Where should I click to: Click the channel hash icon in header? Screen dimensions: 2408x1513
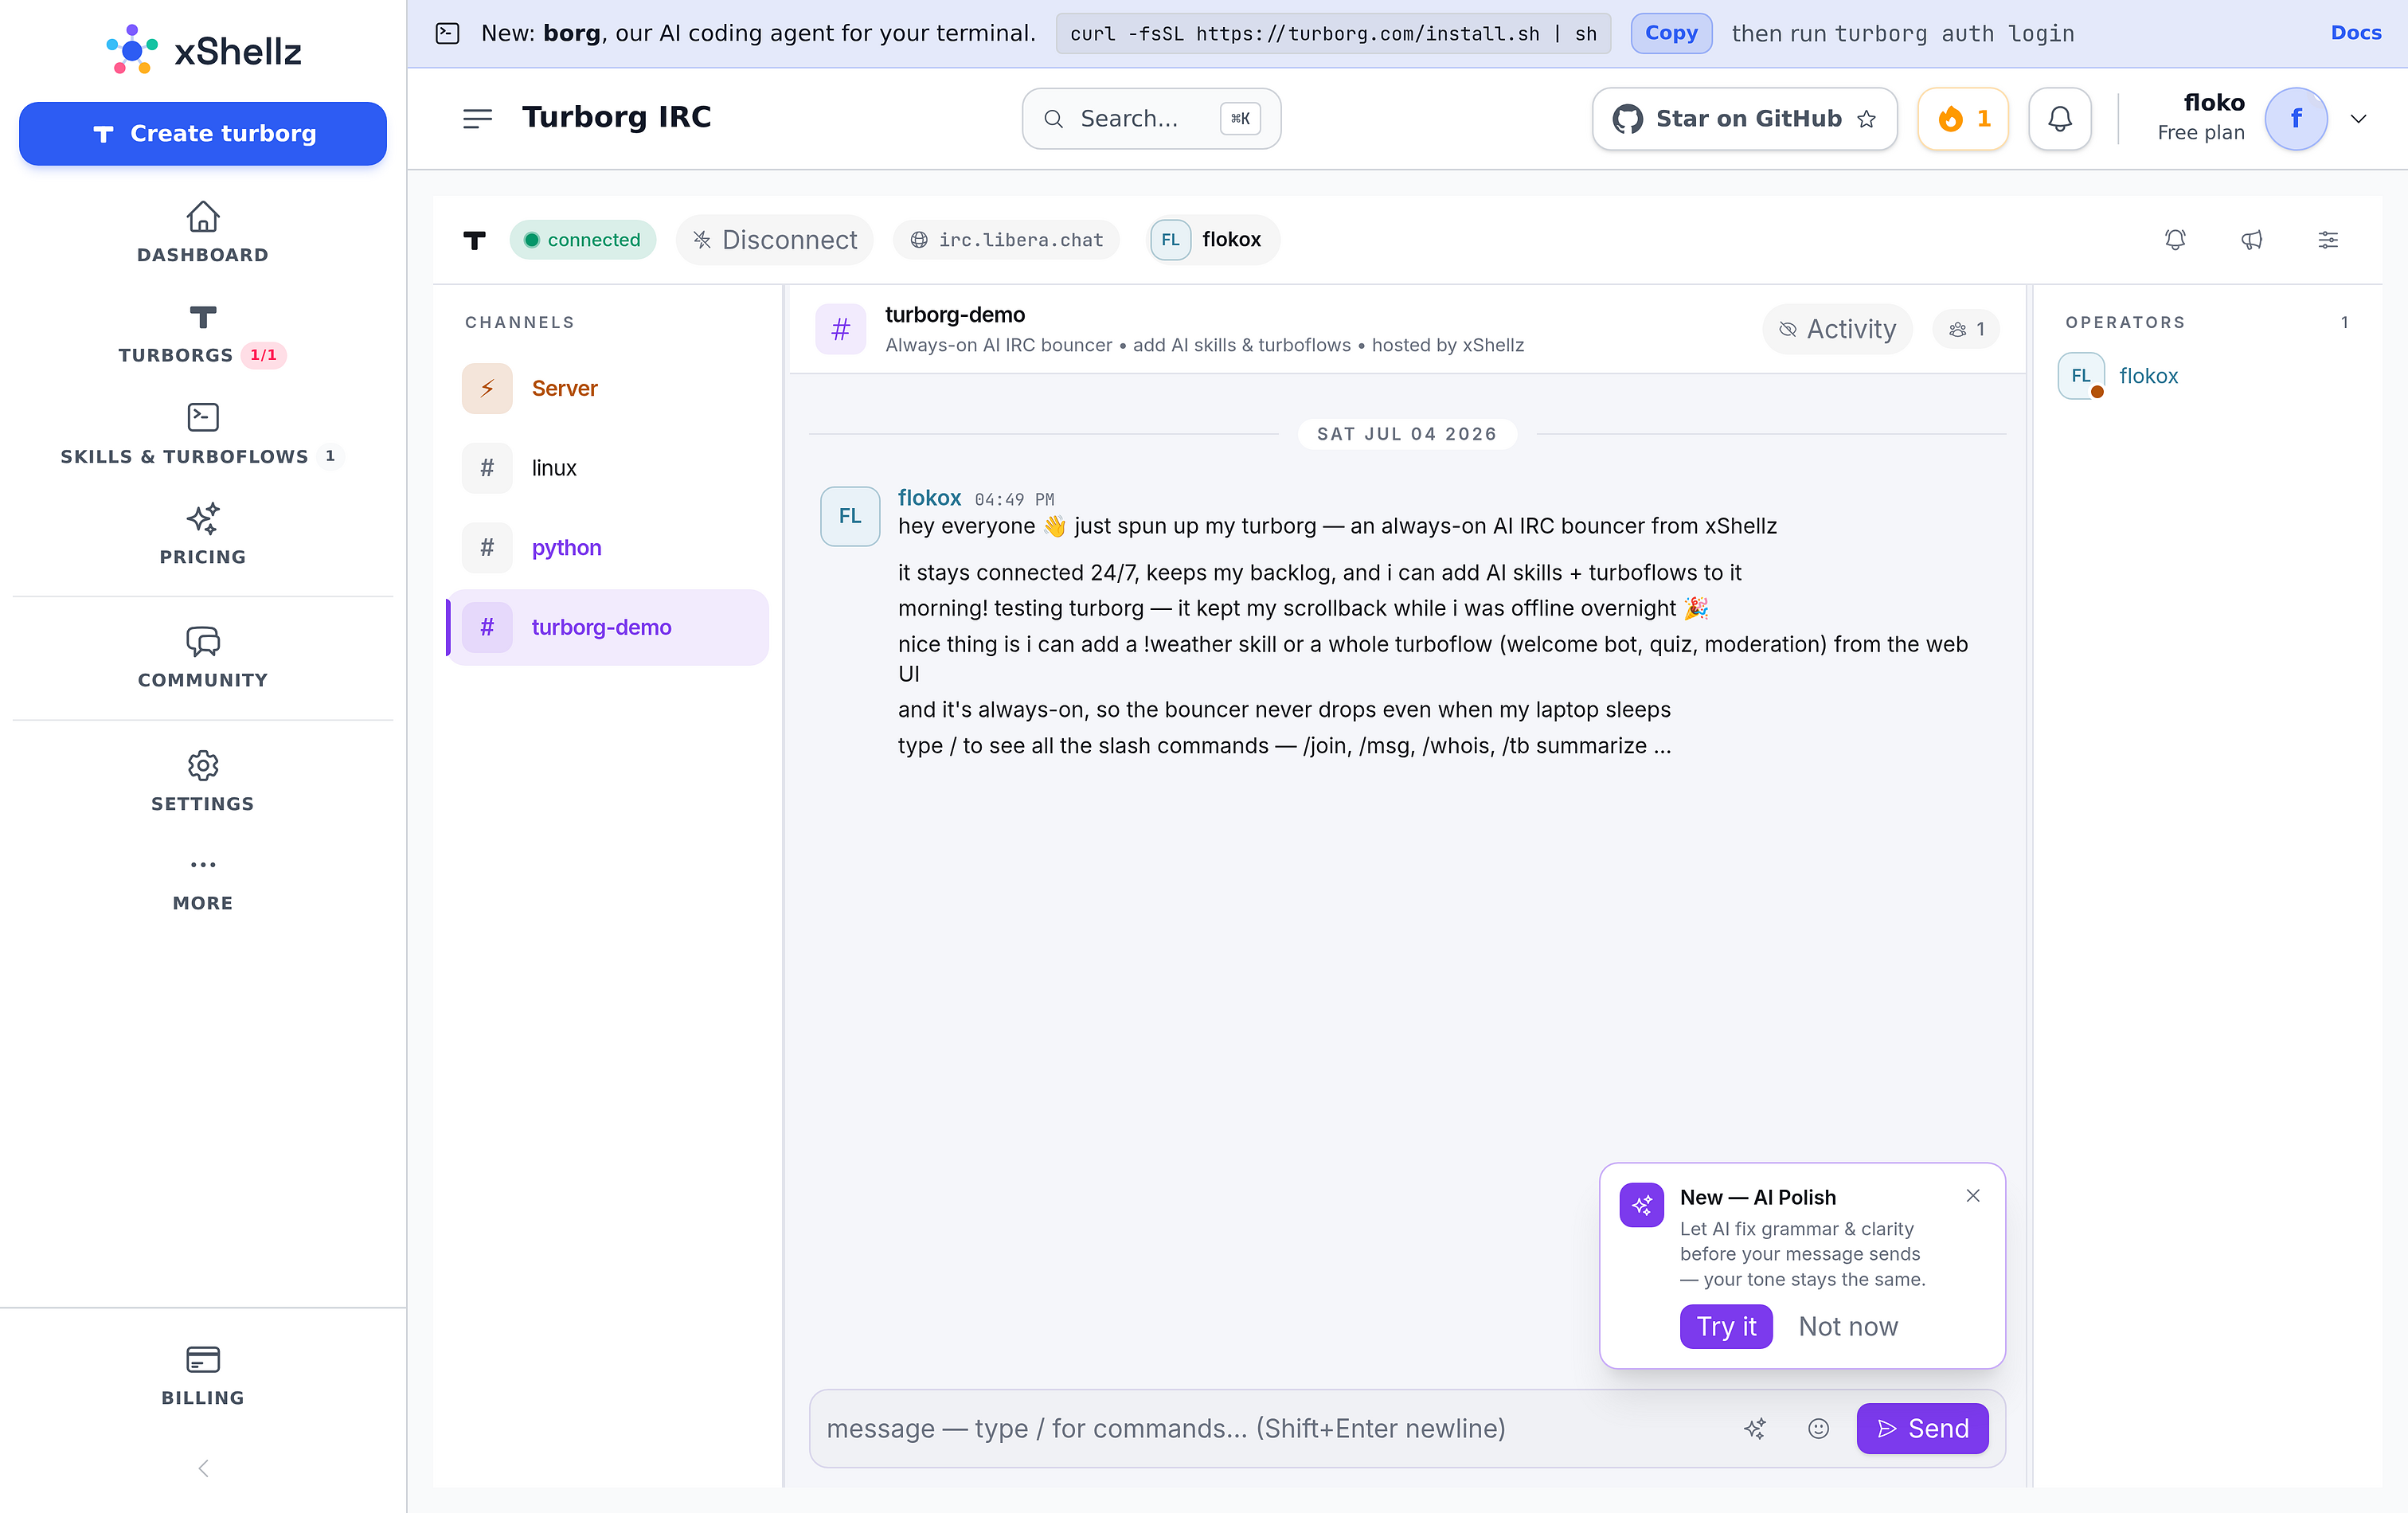click(841, 329)
